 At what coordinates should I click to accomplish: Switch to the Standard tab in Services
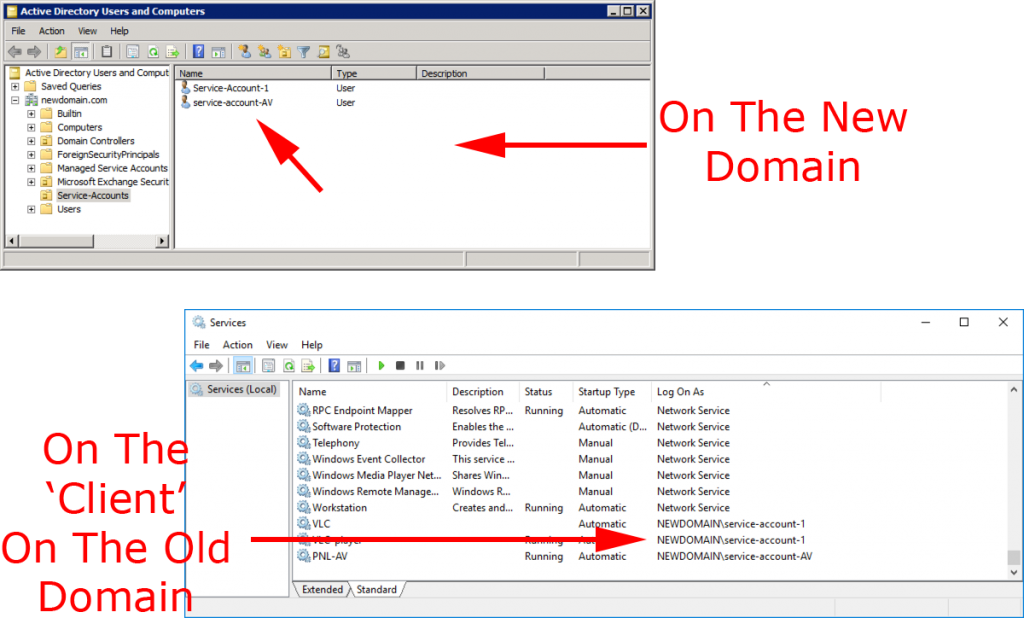377,590
